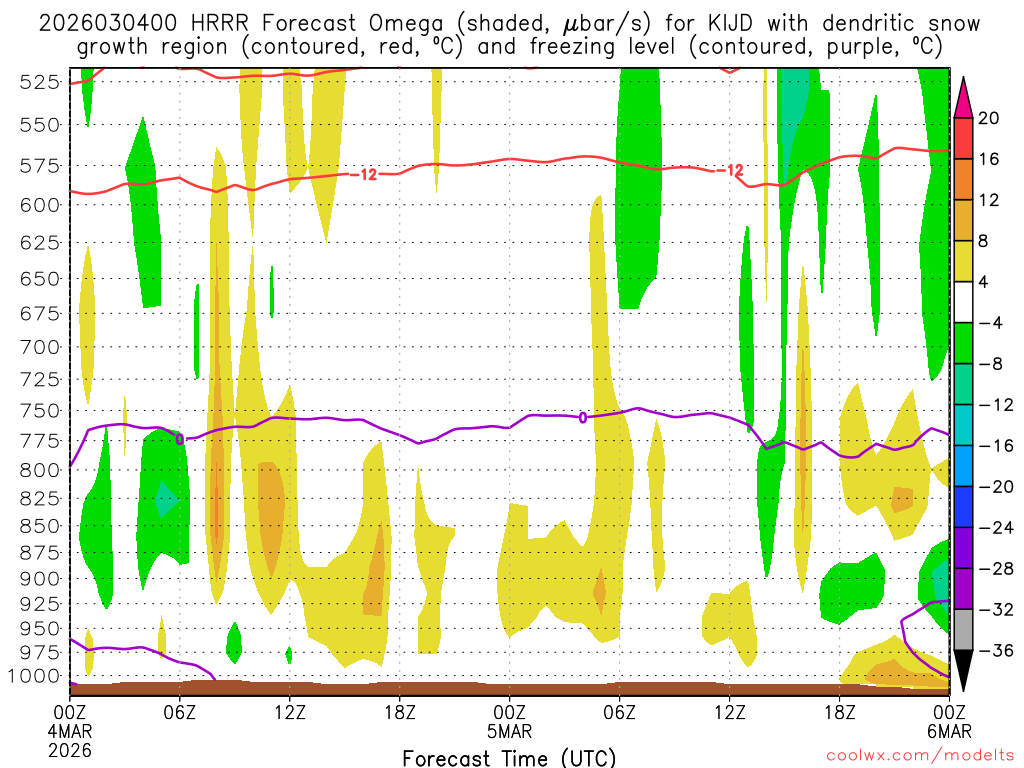Image resolution: width=1024 pixels, height=768 pixels.
Task: Click the 18Z time label on 5MAR
Action: tap(839, 711)
